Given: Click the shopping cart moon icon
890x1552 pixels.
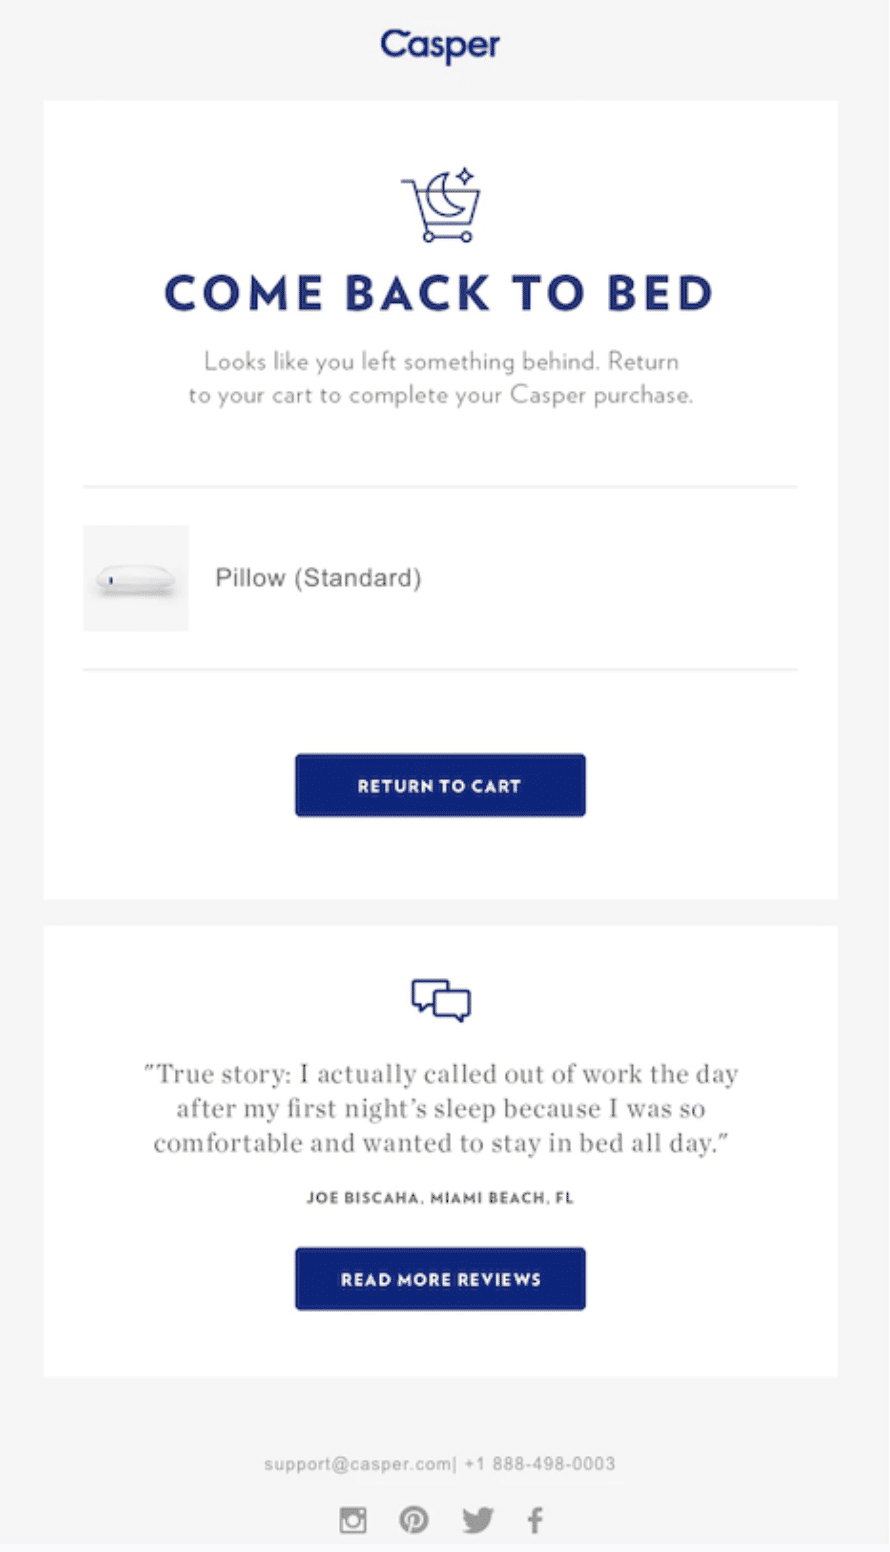Looking at the screenshot, I should [441, 205].
